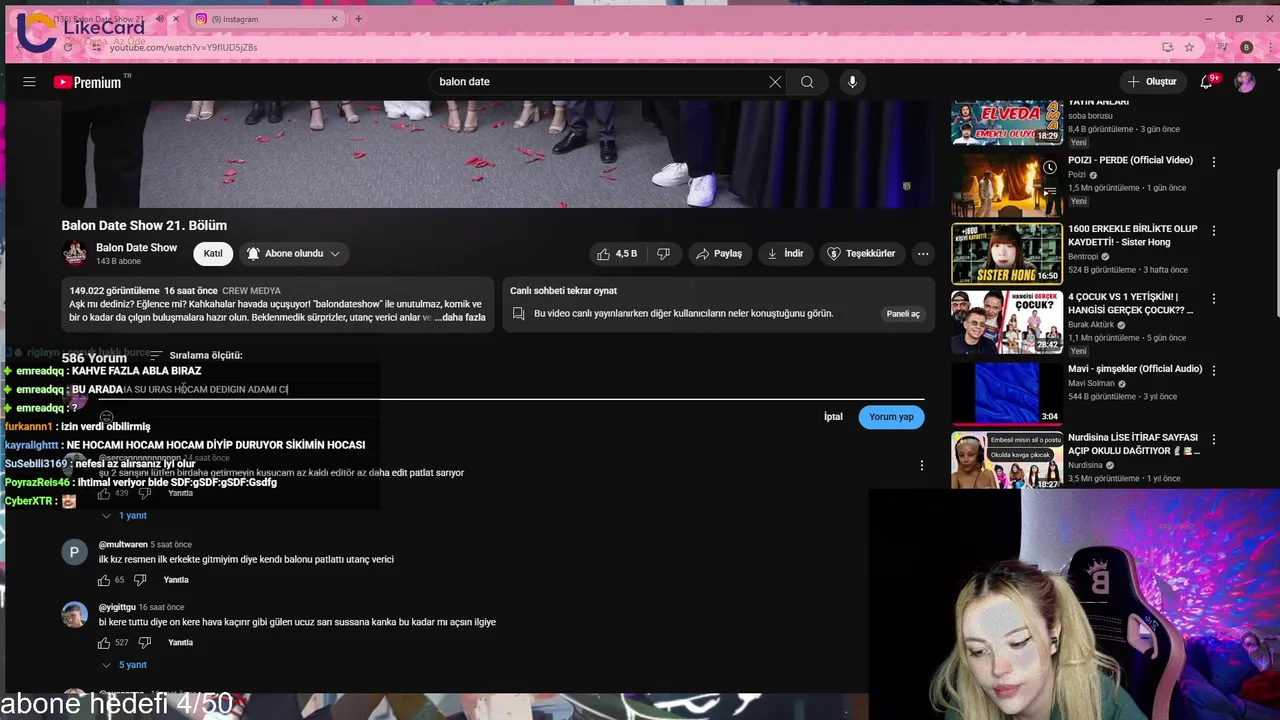Open 4 ÇOCUK VS 1 YETİŞKİN thumbnail
The height and width of the screenshot is (720, 1280).
tap(1007, 322)
